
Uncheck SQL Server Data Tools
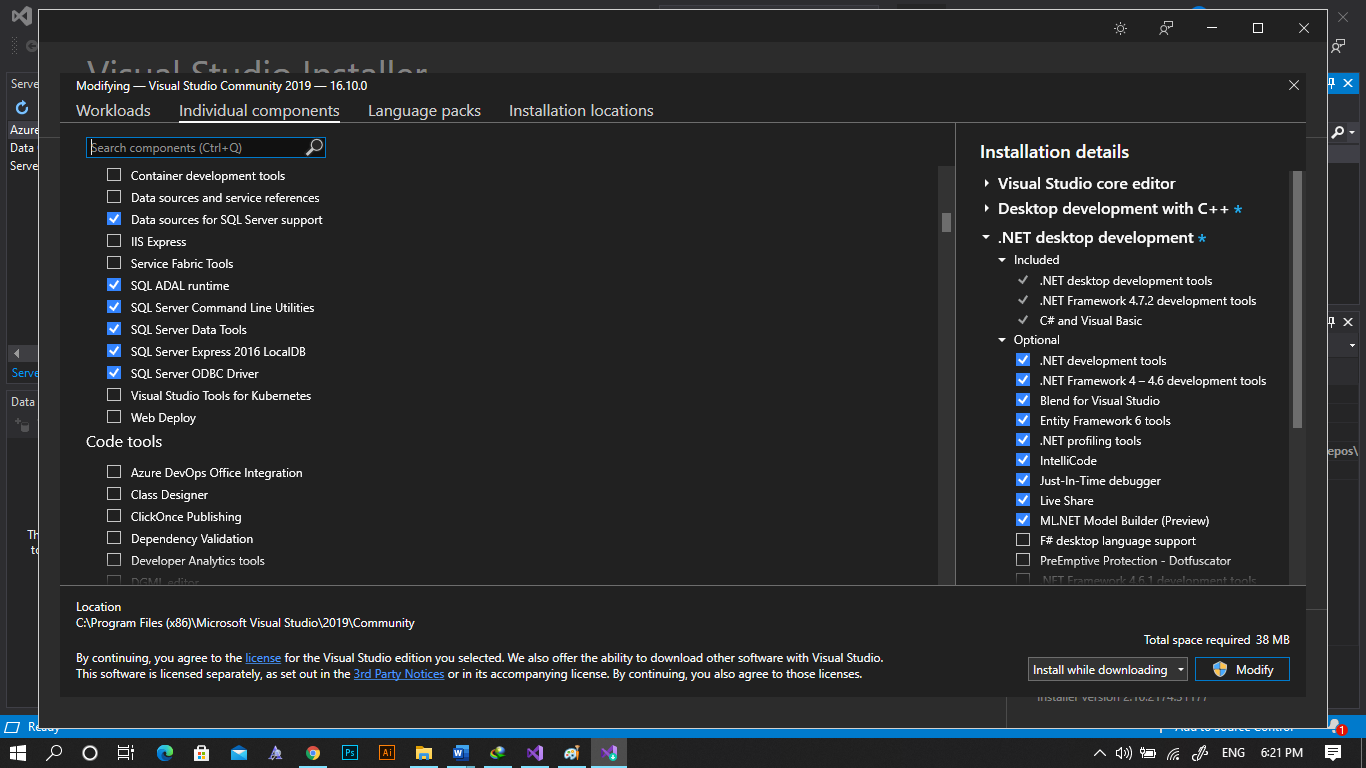click(x=114, y=329)
